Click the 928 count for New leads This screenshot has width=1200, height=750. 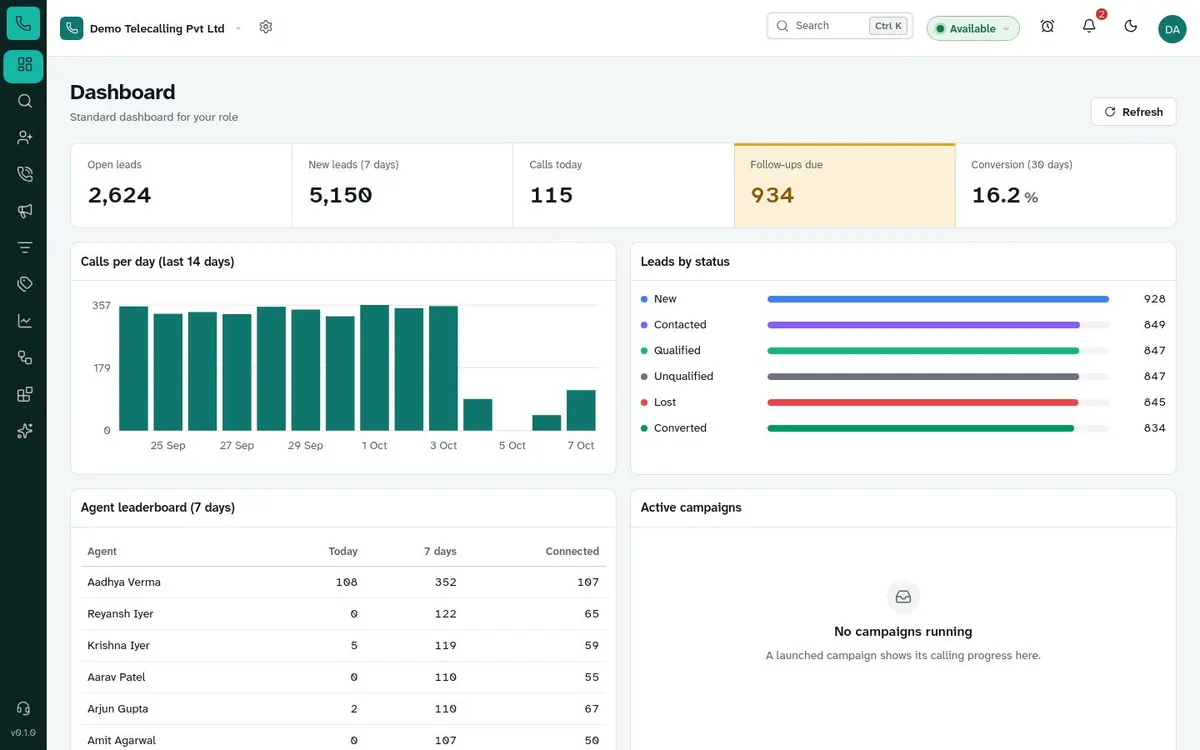(1155, 299)
